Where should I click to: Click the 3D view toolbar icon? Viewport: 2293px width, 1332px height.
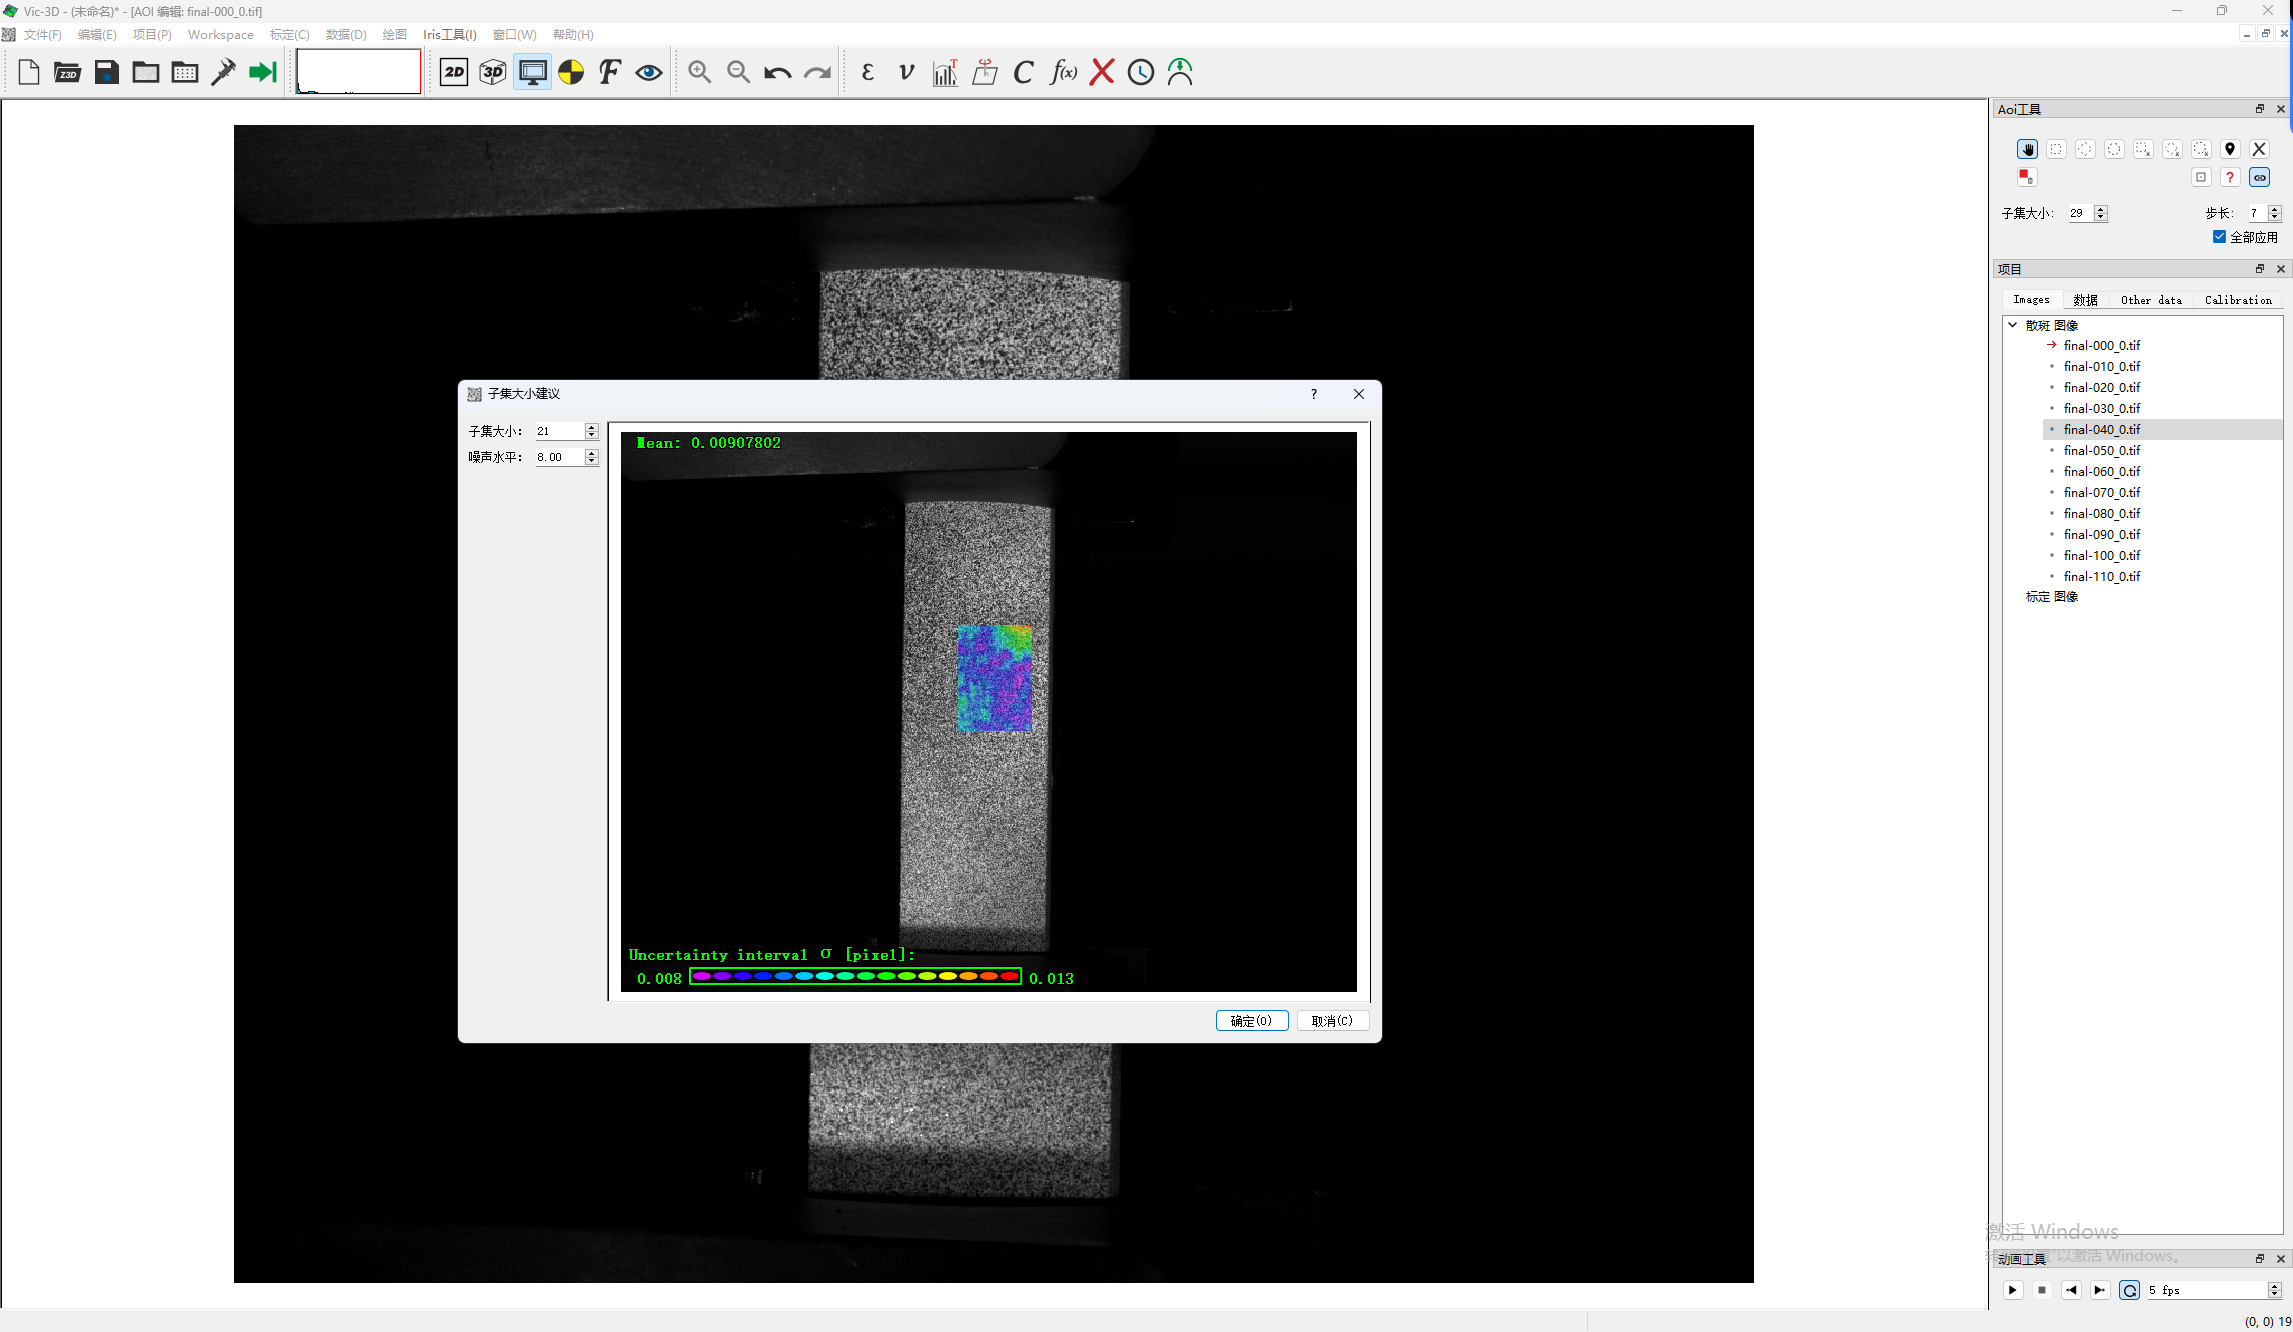click(493, 72)
